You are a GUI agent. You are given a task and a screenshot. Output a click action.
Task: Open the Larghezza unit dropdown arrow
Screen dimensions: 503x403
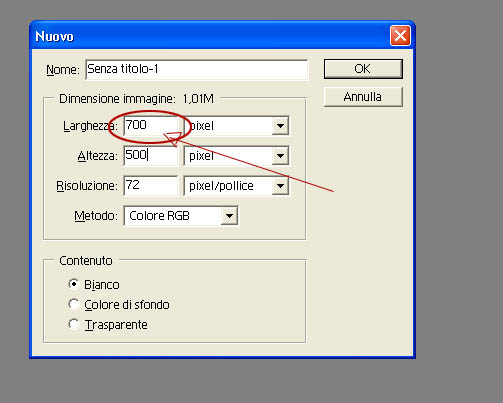(280, 126)
